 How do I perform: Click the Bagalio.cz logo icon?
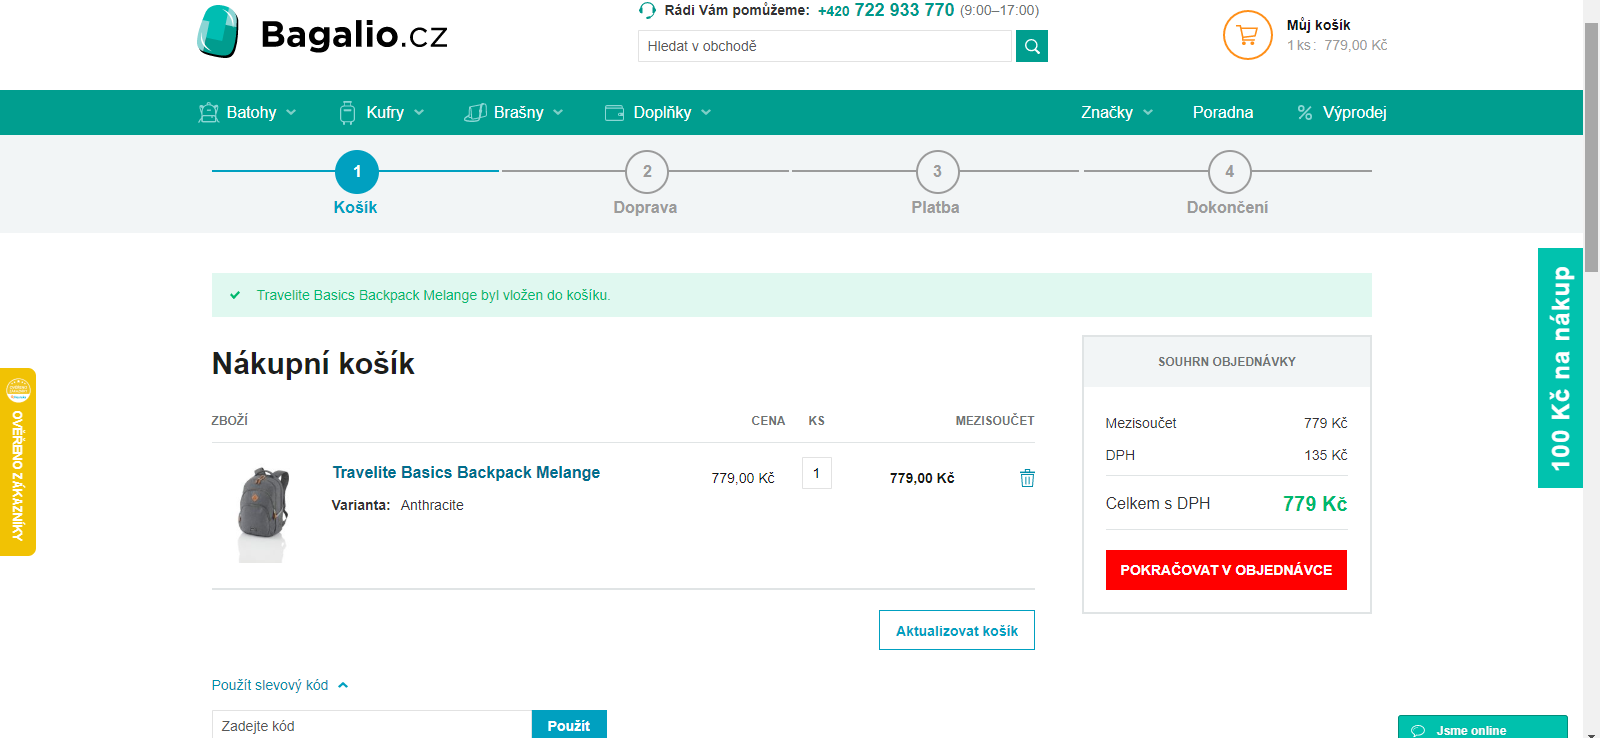point(218,32)
